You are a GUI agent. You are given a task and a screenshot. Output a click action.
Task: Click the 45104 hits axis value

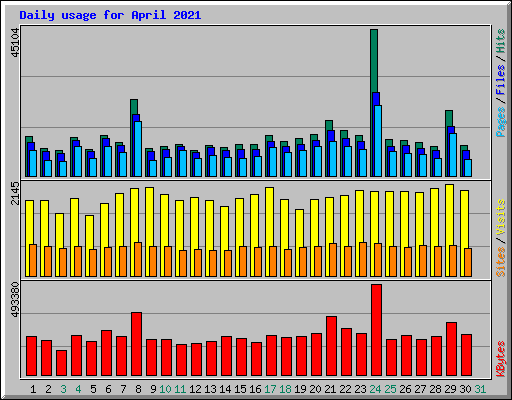[x=15, y=43]
